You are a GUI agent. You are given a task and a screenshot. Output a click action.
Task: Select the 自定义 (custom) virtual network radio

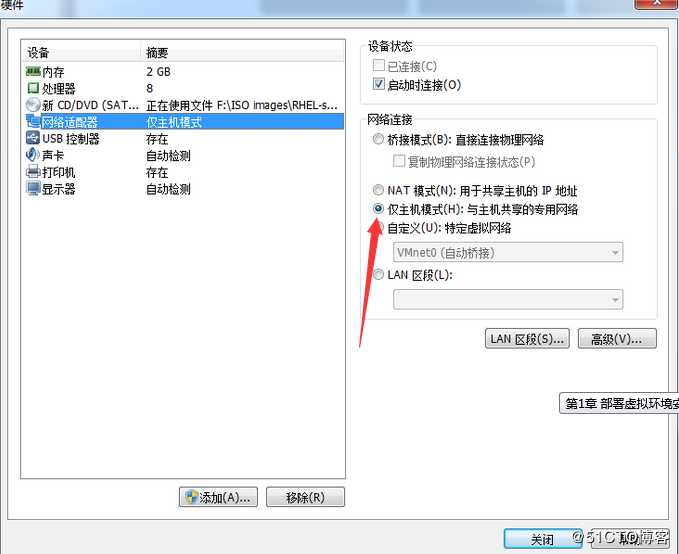pyautogui.click(x=379, y=227)
